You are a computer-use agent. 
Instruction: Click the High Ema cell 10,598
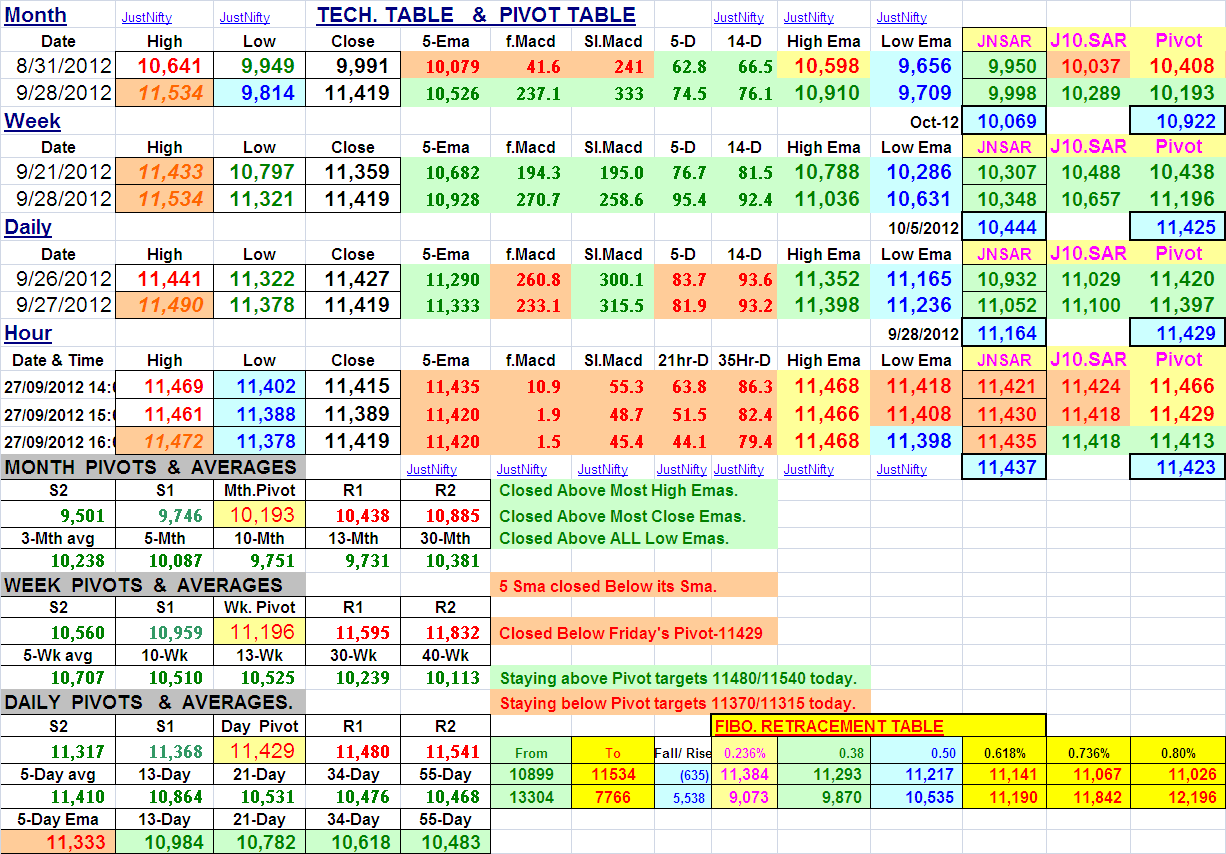(824, 67)
